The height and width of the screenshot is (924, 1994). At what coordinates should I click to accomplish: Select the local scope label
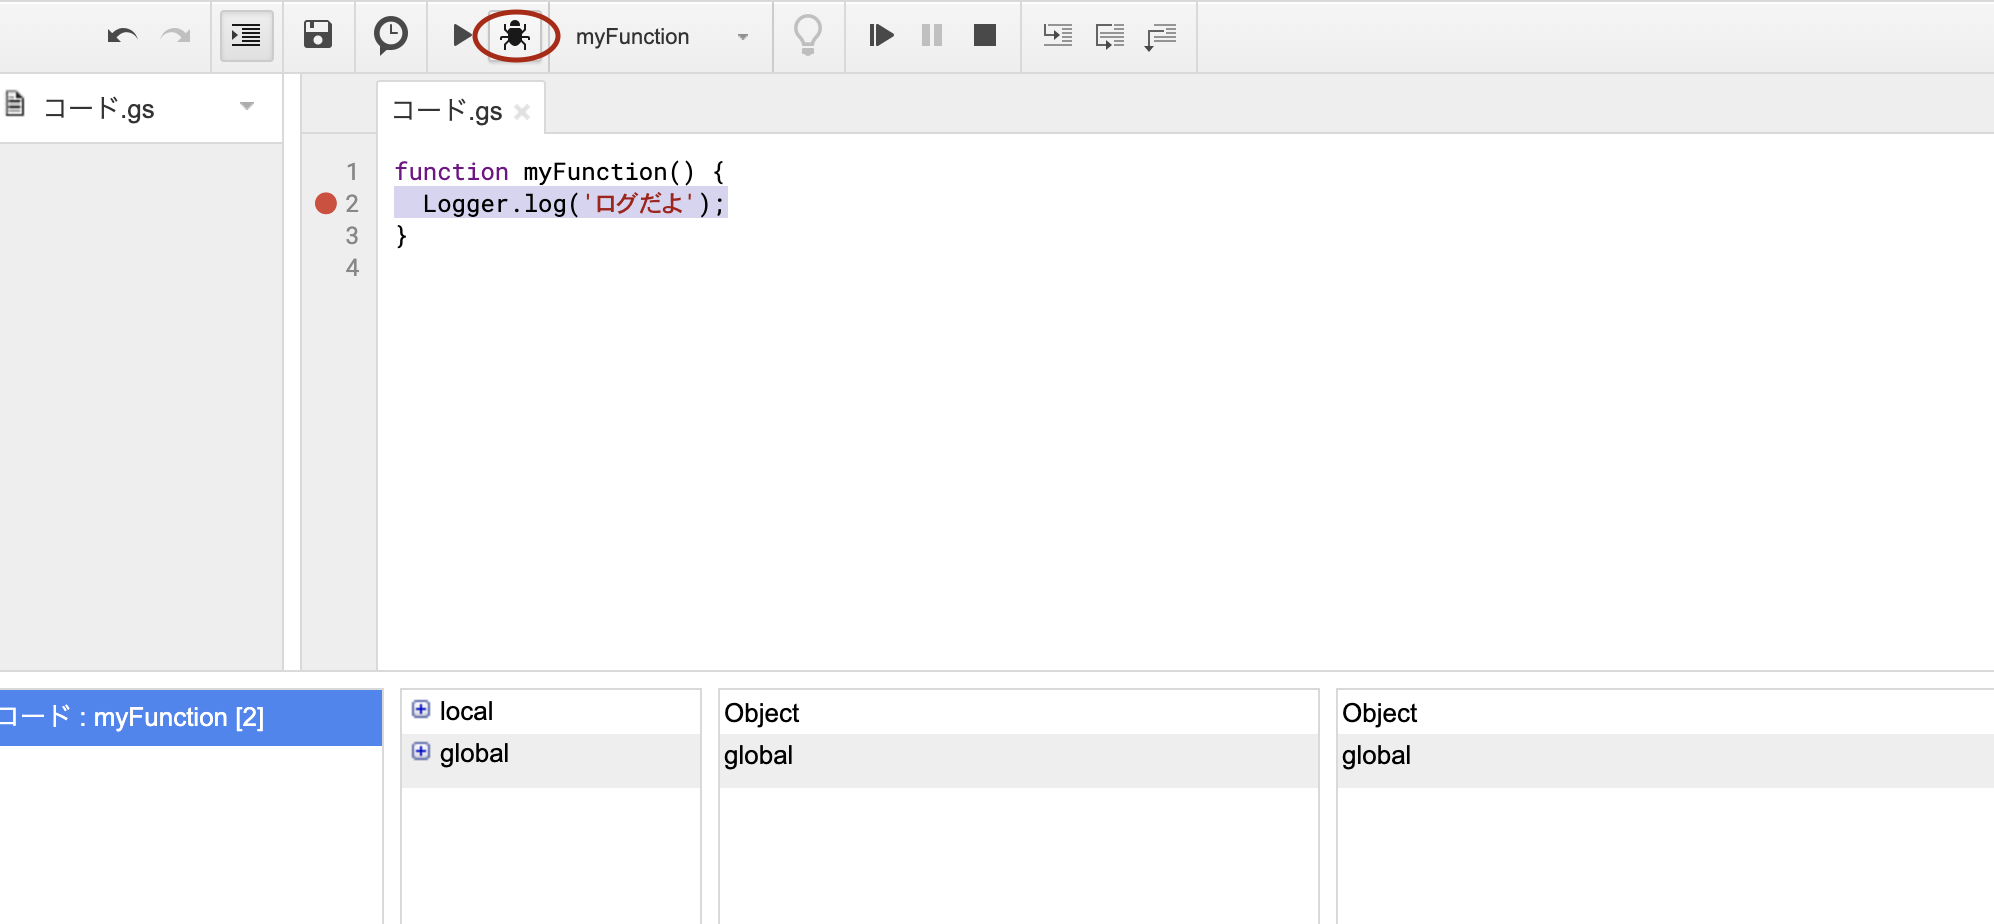(466, 711)
